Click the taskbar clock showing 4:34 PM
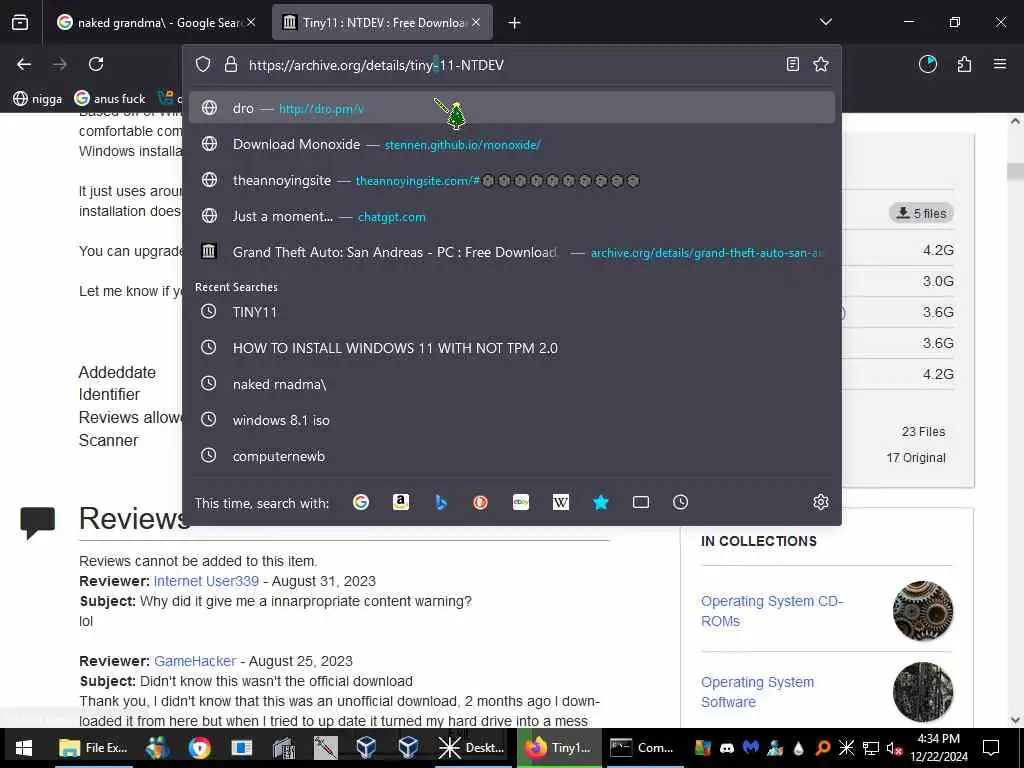Image resolution: width=1024 pixels, height=768 pixels. click(938, 748)
